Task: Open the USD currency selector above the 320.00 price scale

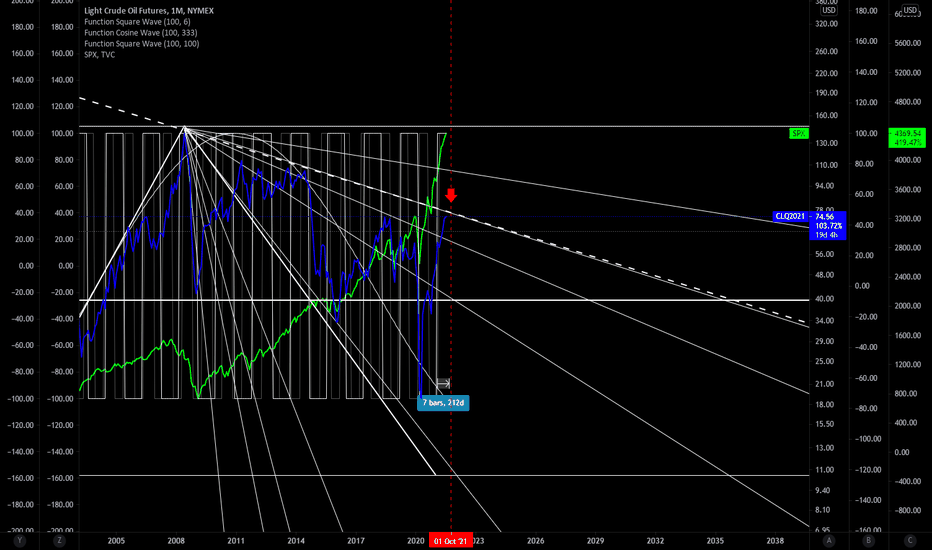Action: (829, 10)
